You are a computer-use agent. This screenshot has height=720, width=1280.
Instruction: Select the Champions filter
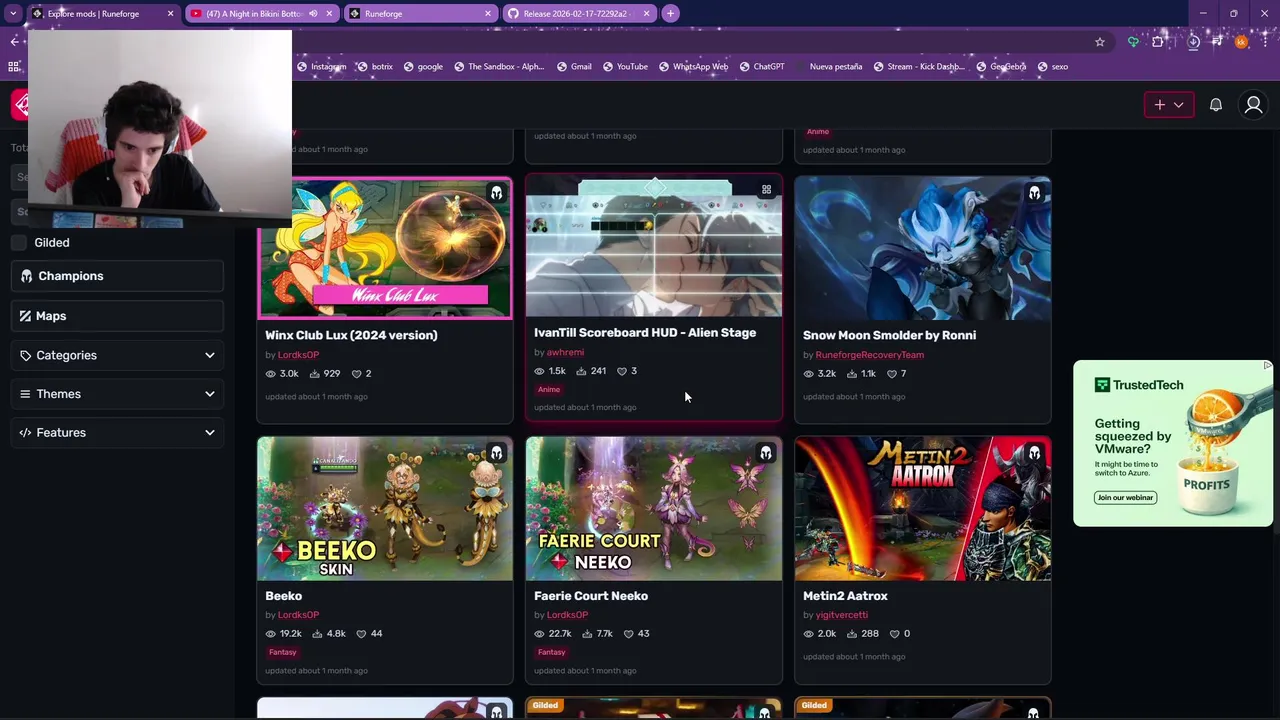[x=117, y=276]
